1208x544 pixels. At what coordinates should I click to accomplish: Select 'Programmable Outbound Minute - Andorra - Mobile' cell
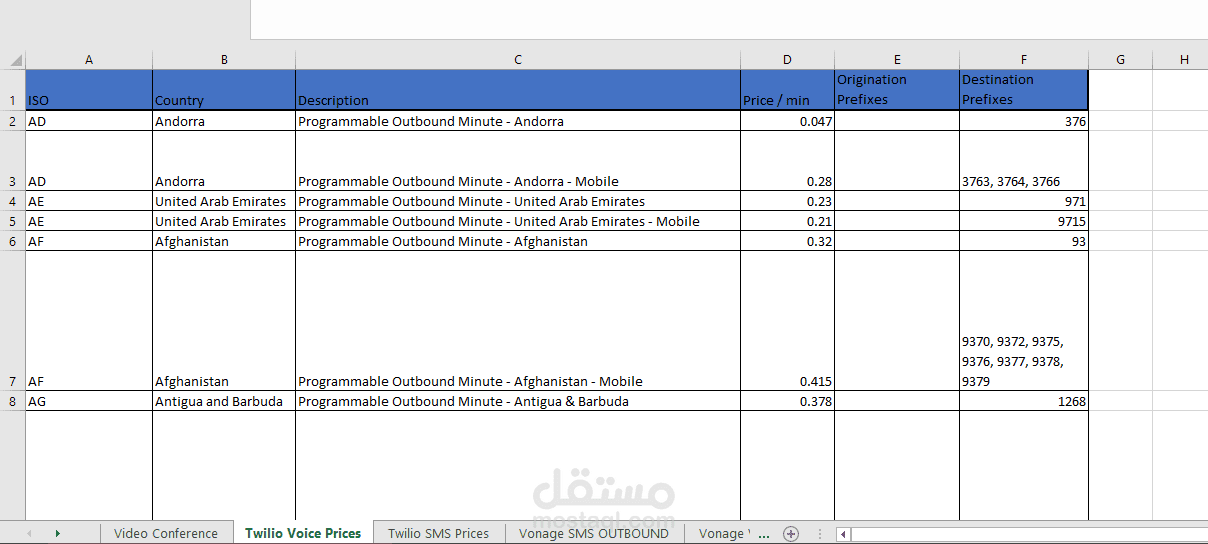(518, 161)
